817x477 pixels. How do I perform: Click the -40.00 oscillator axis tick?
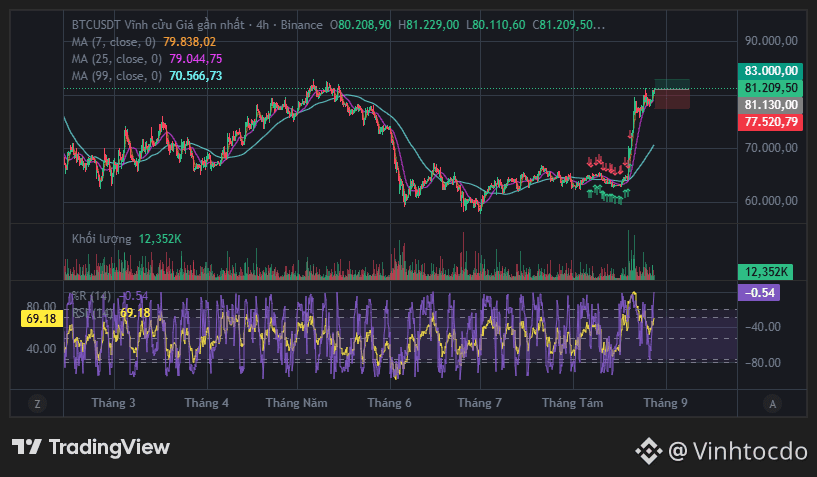tap(763, 327)
